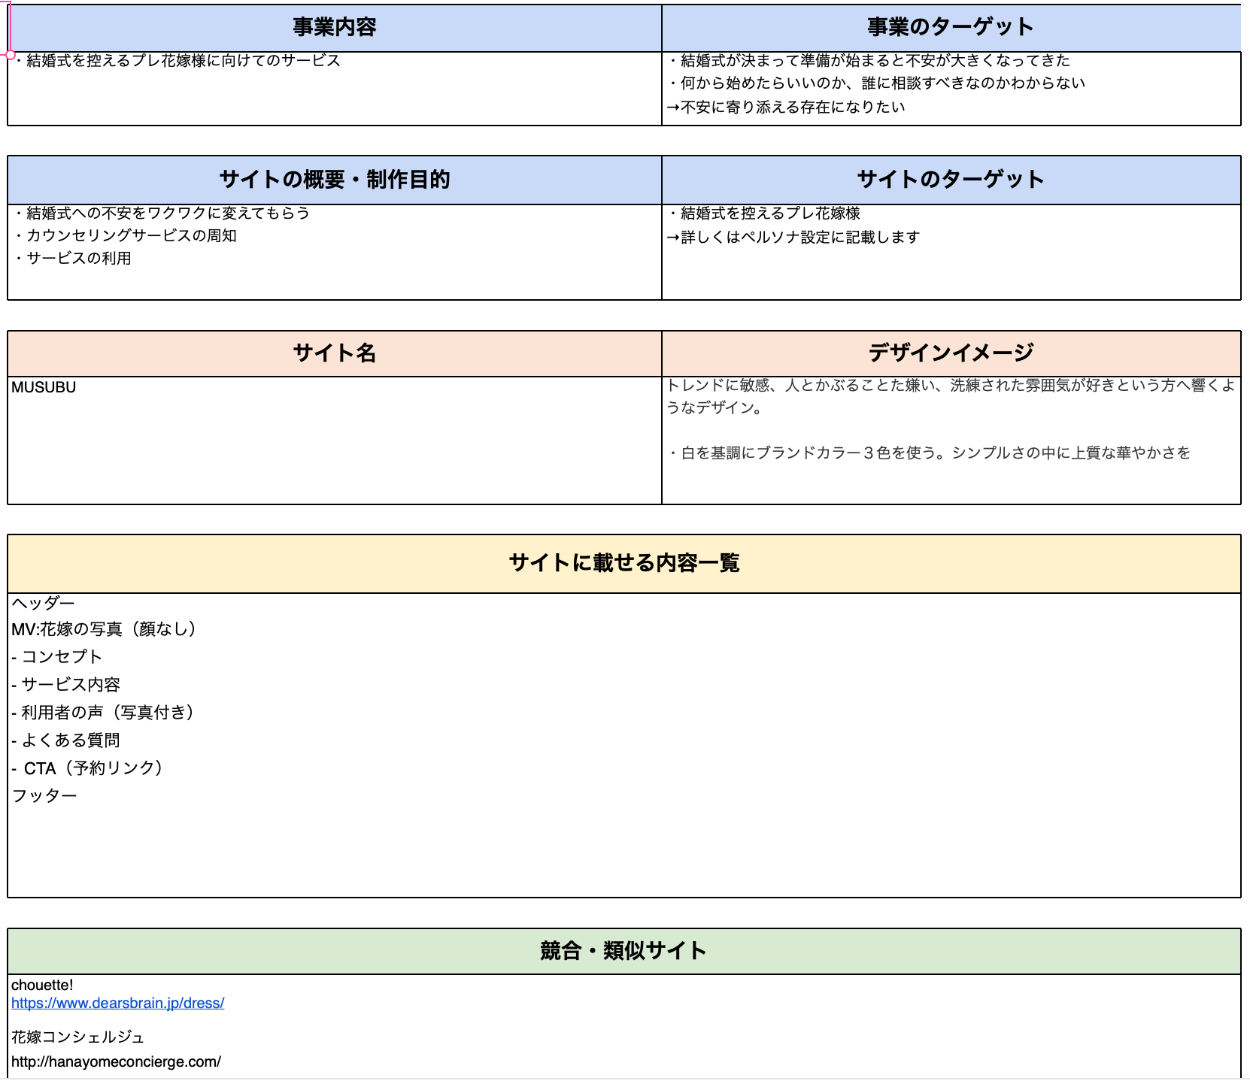Click the pink handle at top-left corner
This screenshot has height=1081, width=1250.
click(10, 55)
